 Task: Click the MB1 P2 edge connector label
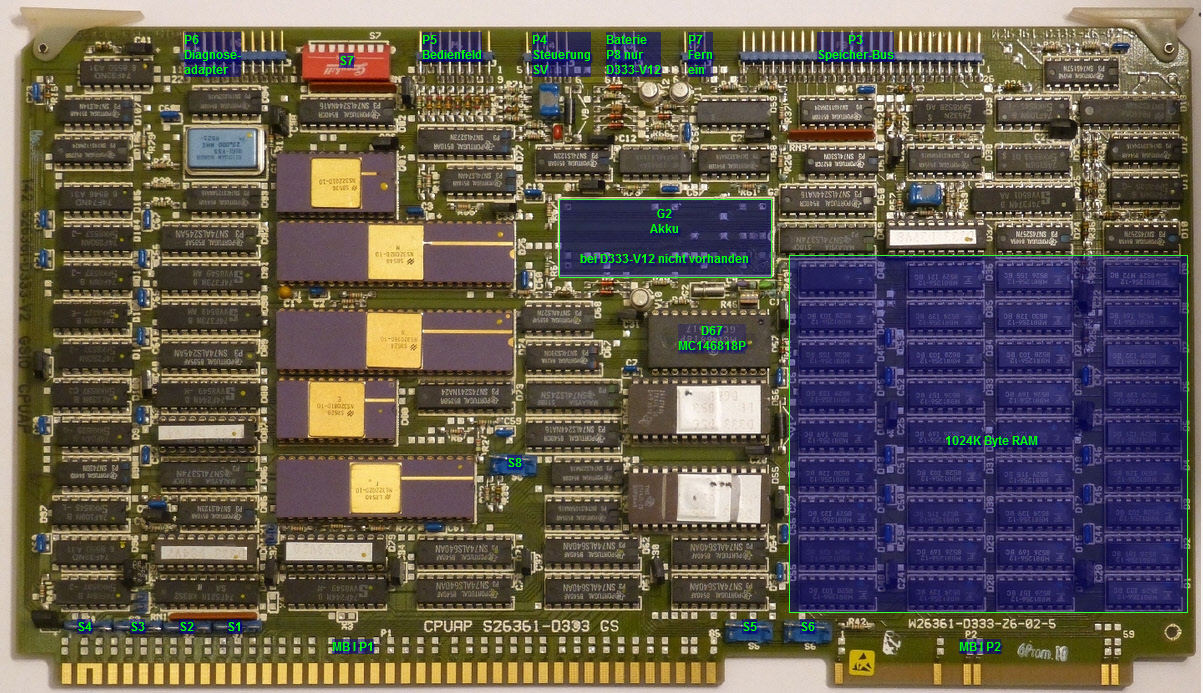point(979,647)
